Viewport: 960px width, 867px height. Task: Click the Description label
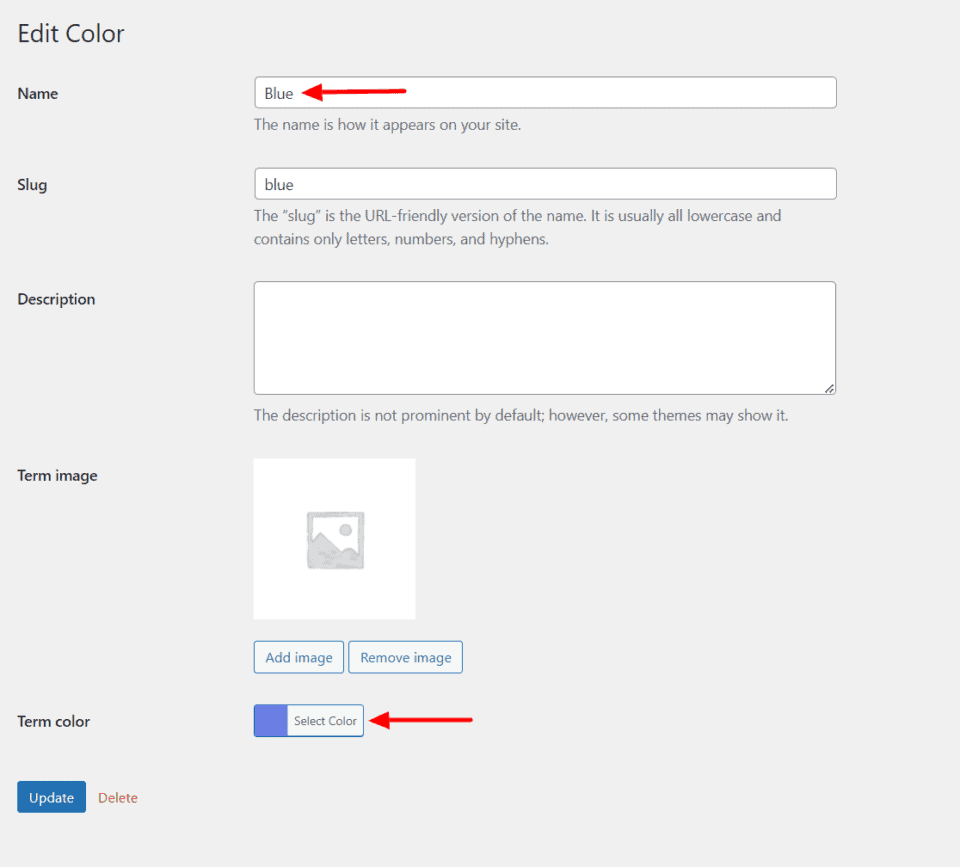pyautogui.click(x=56, y=298)
